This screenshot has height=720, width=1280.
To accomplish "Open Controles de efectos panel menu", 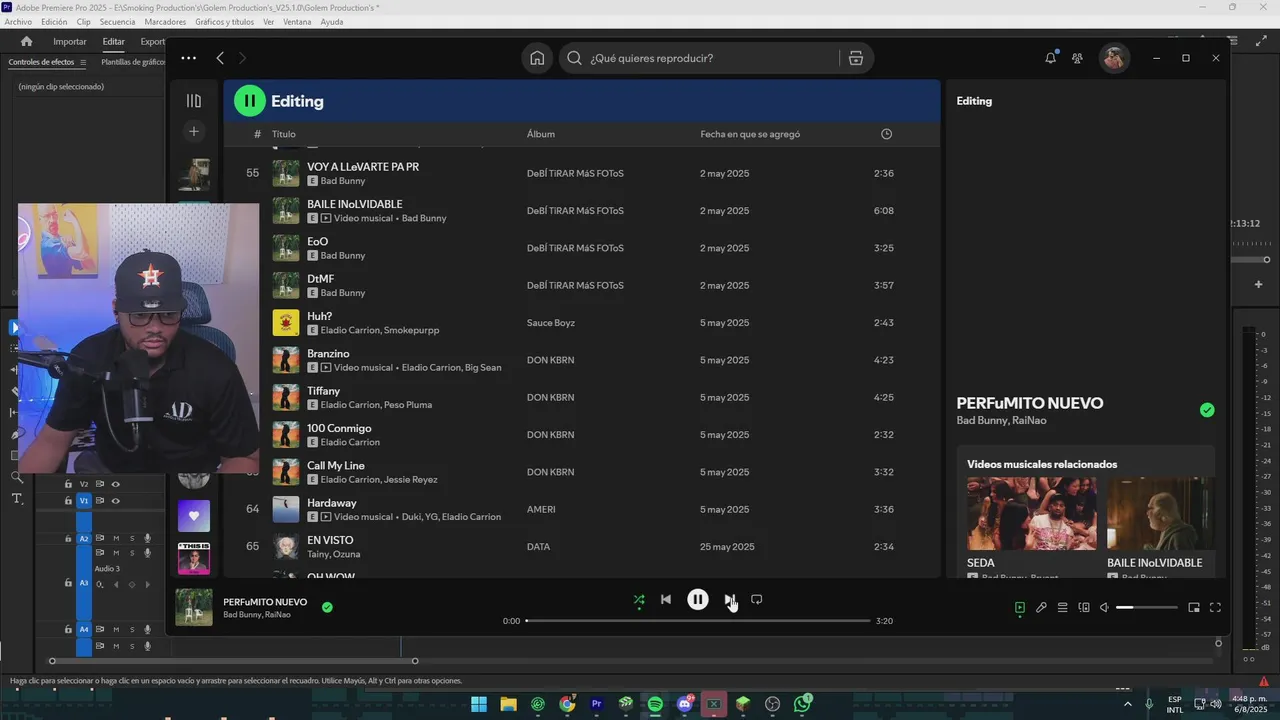I will (x=83, y=62).
